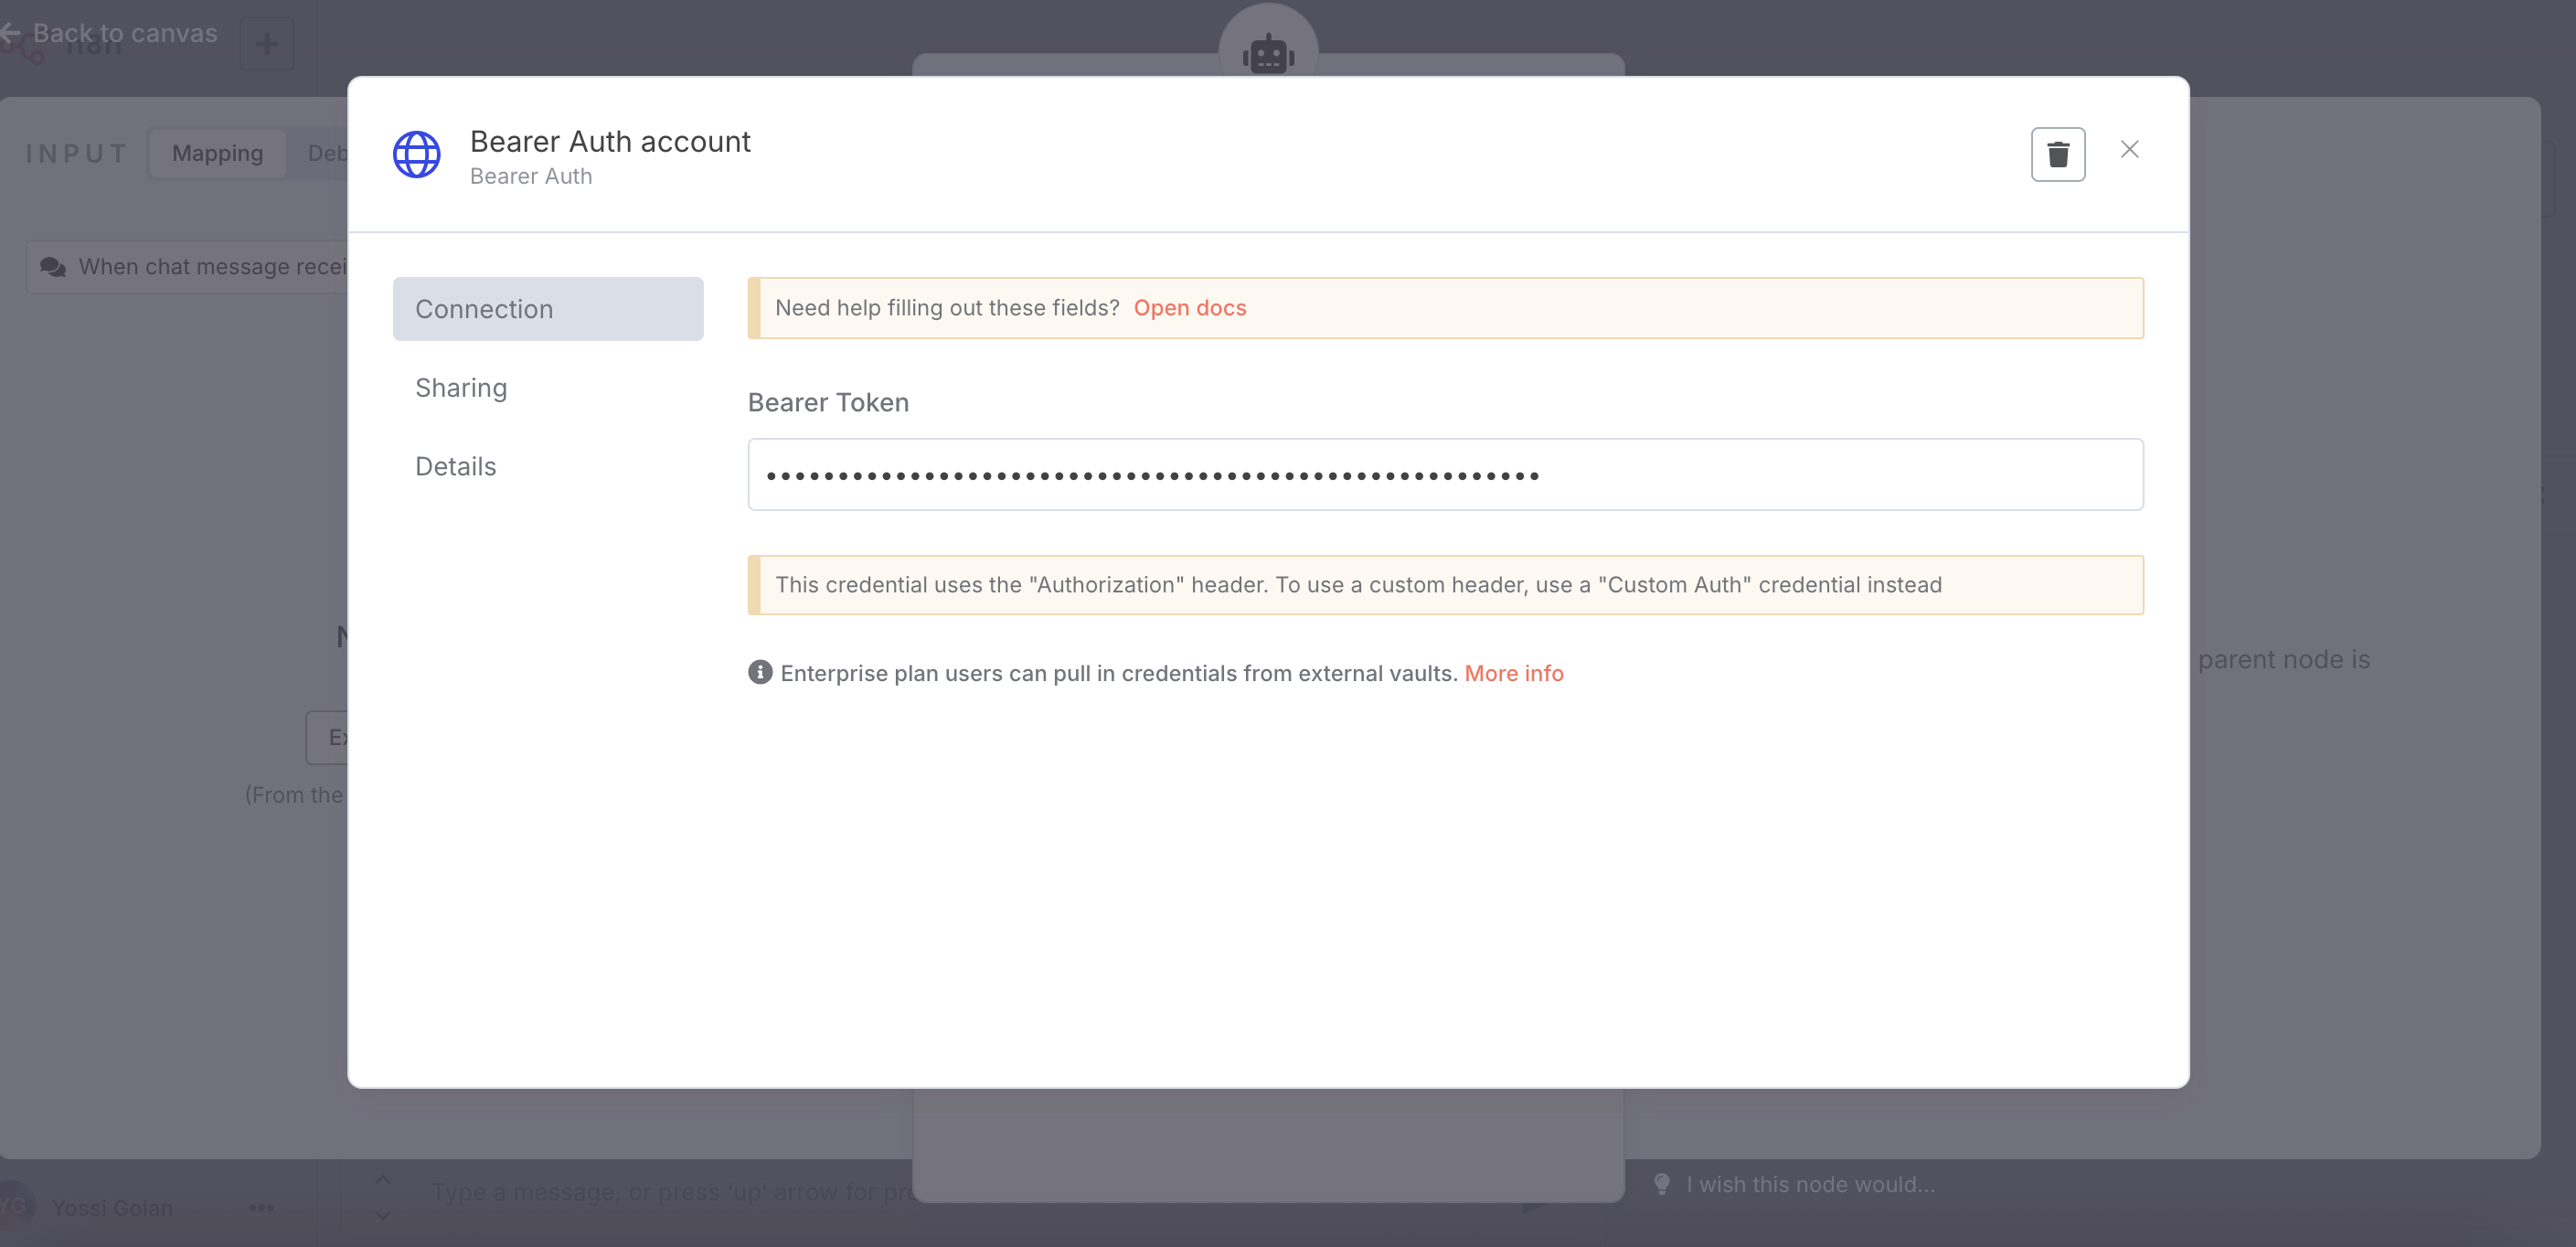Follow the More info link
This screenshot has width=2576, height=1247.
1513,673
